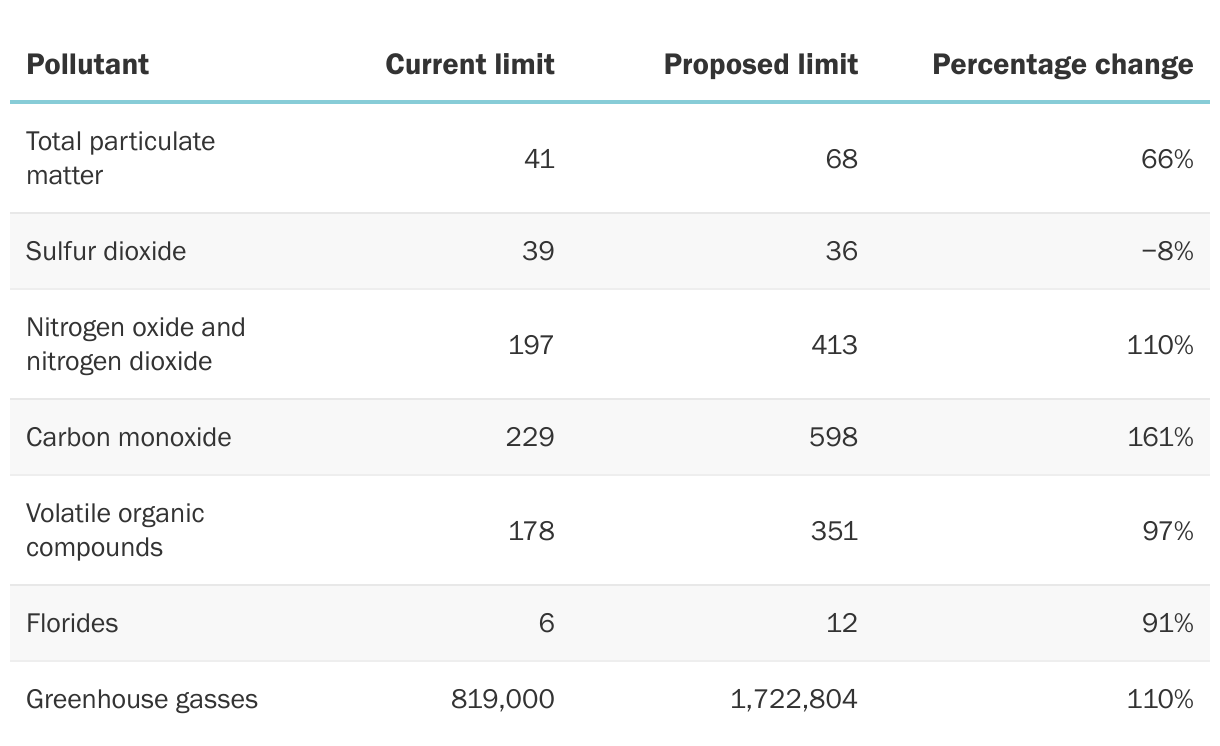
Task: Click the Greenhouse gasses row label
Action: pos(141,699)
